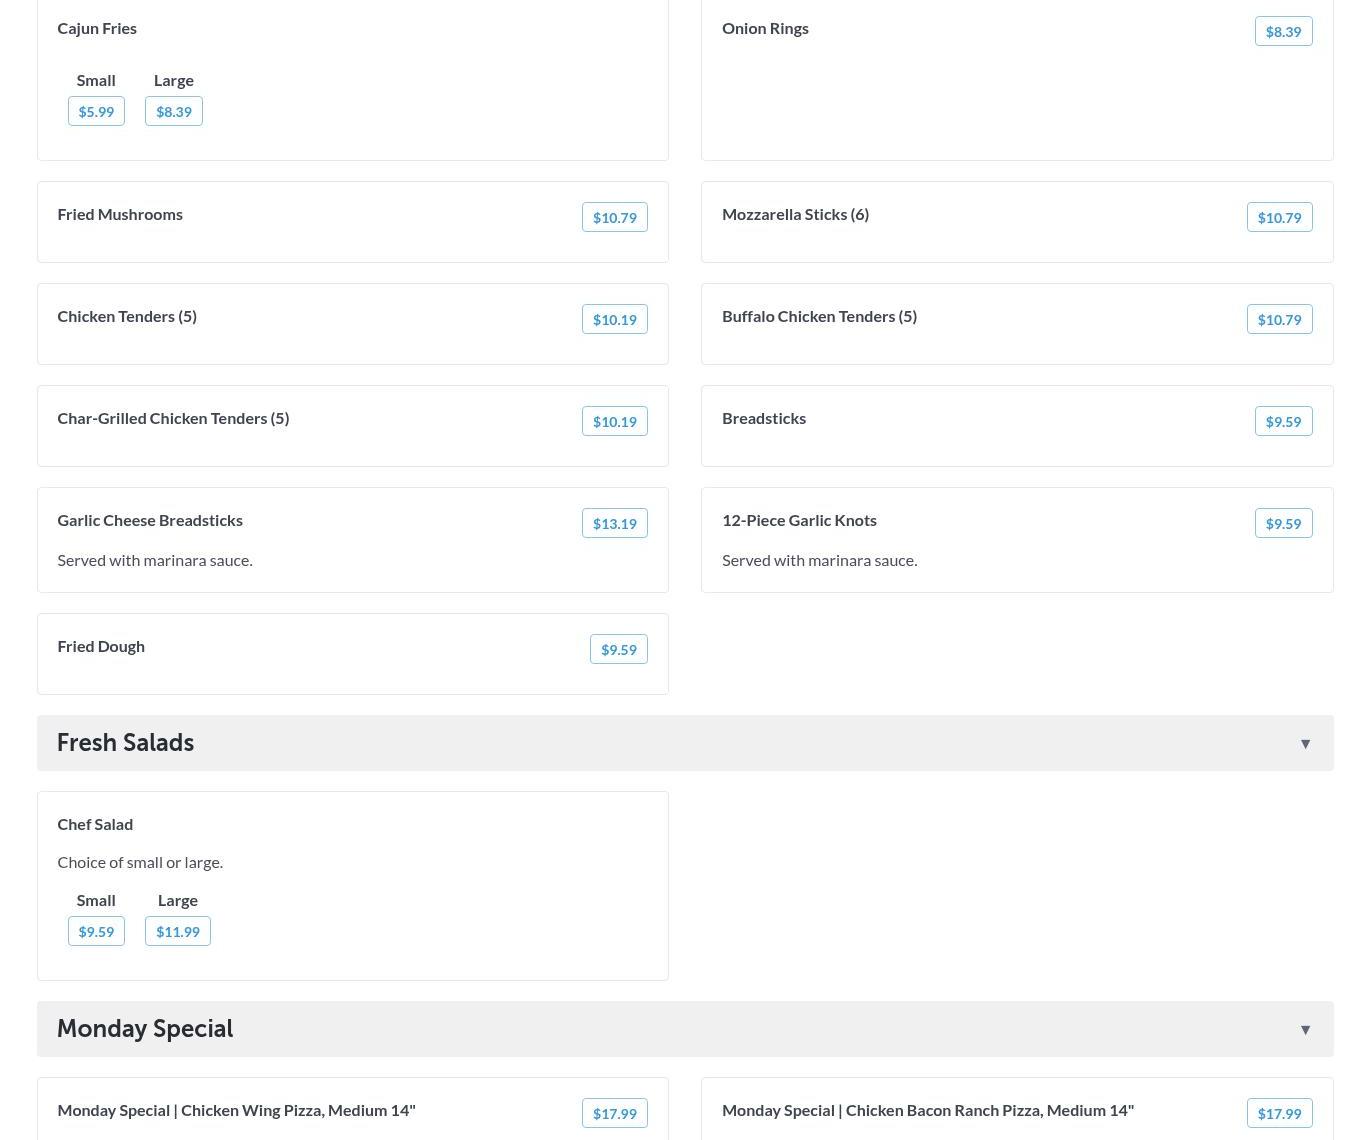Collapse the Monday Special section arrow
1370x1140 pixels.
point(1305,1030)
